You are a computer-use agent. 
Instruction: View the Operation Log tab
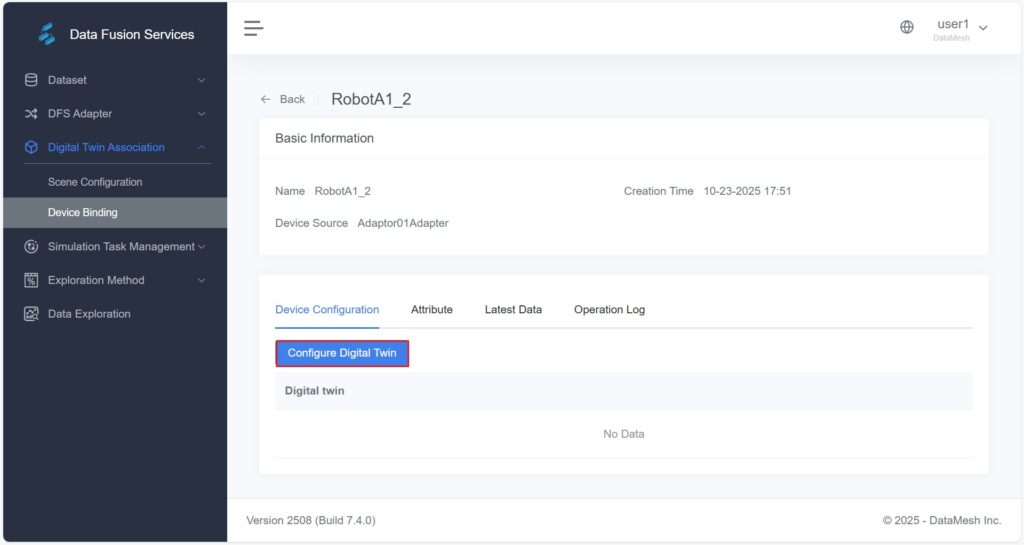click(609, 310)
